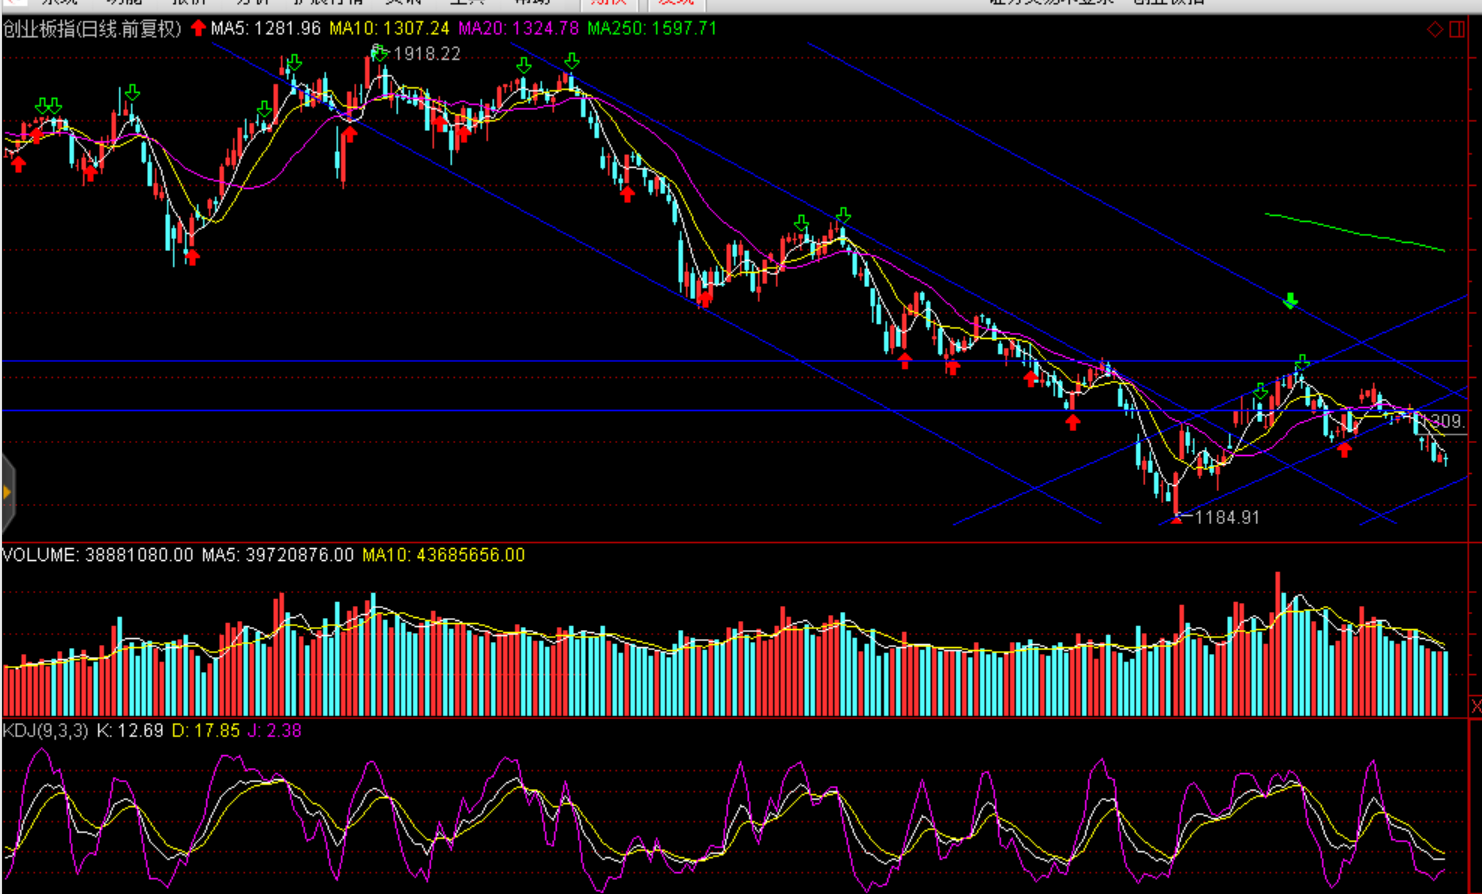Pick the magenta MA20 indicator label

(518, 29)
